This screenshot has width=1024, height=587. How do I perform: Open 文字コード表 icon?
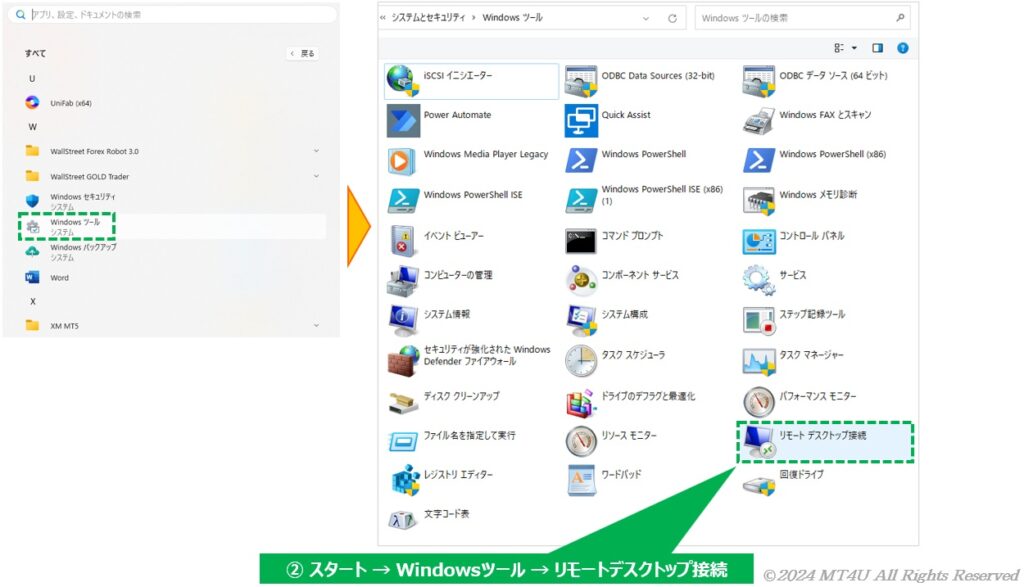[x=402, y=520]
